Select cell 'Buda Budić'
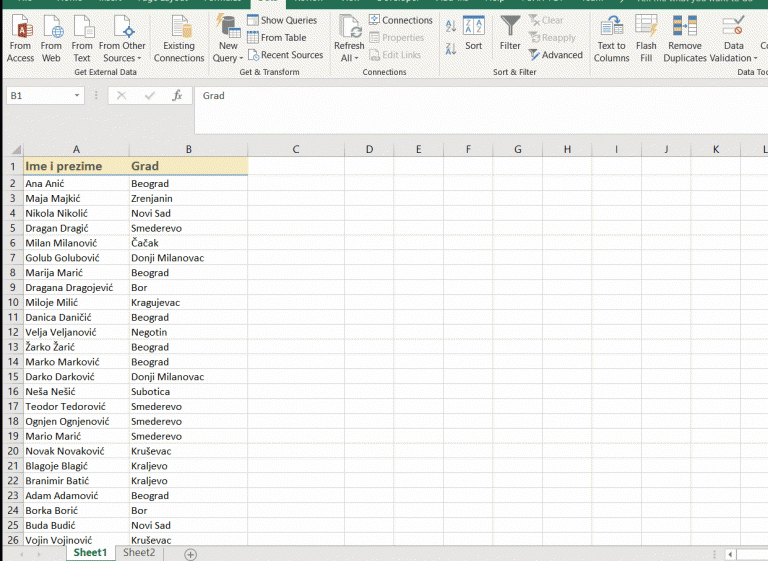The image size is (768, 561). click(76, 525)
